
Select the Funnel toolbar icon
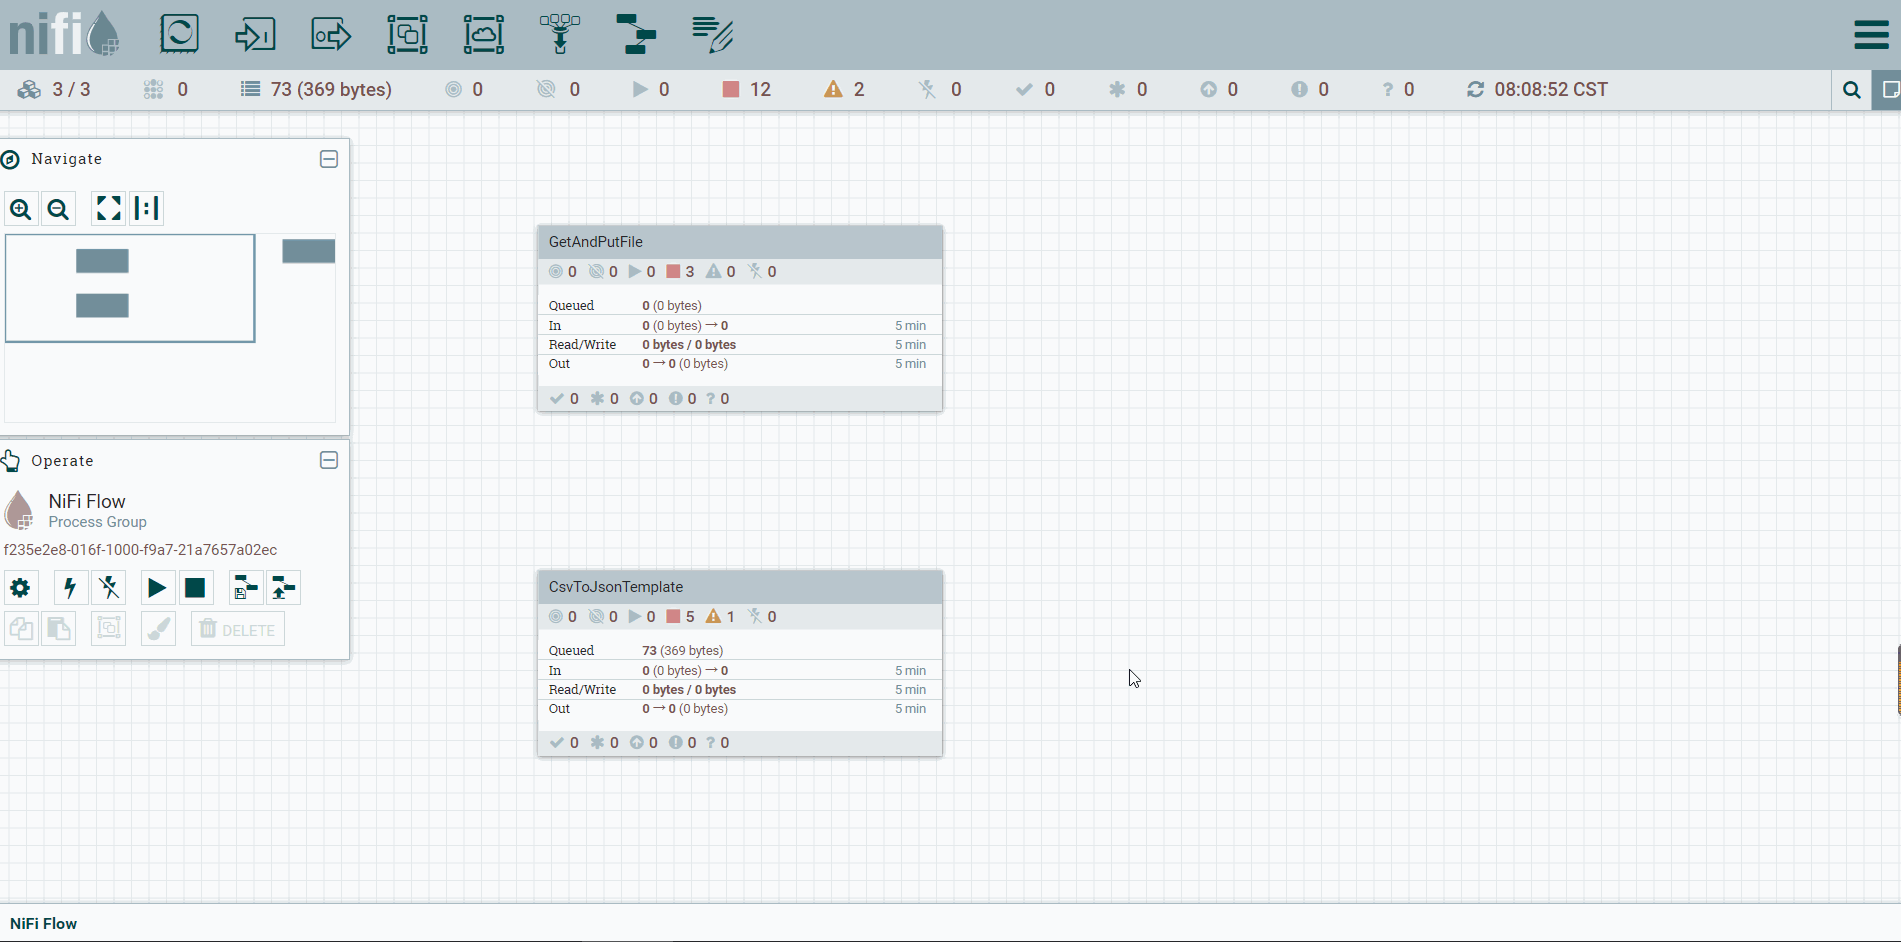coord(560,35)
